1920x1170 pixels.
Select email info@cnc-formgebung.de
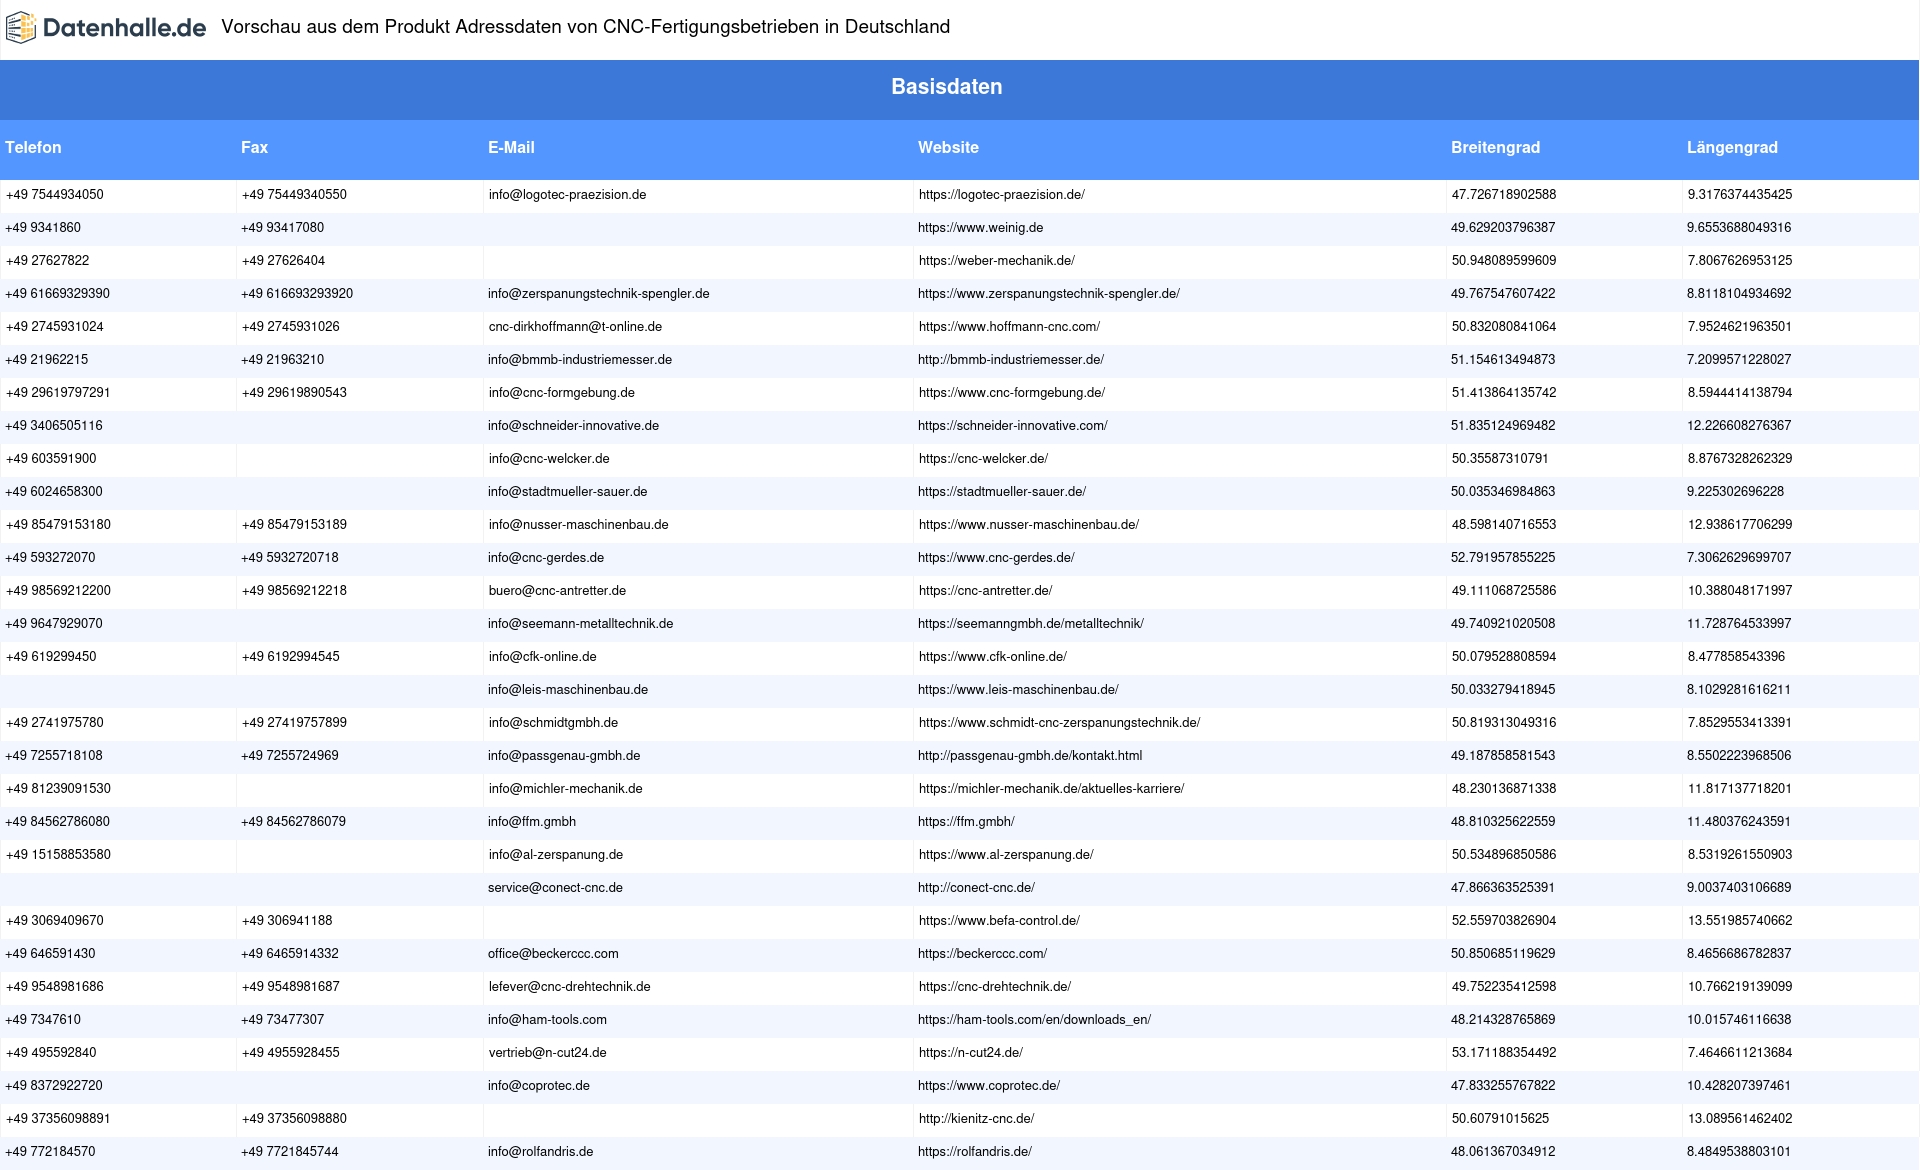point(562,393)
